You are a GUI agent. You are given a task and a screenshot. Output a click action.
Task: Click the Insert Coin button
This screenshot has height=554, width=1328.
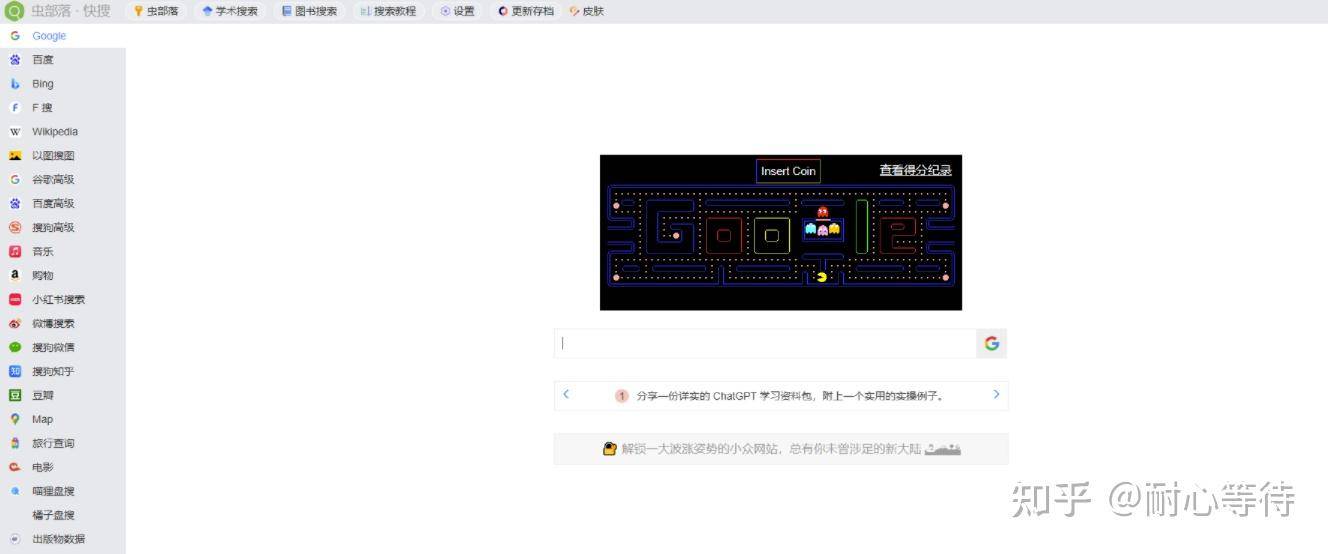(x=788, y=171)
